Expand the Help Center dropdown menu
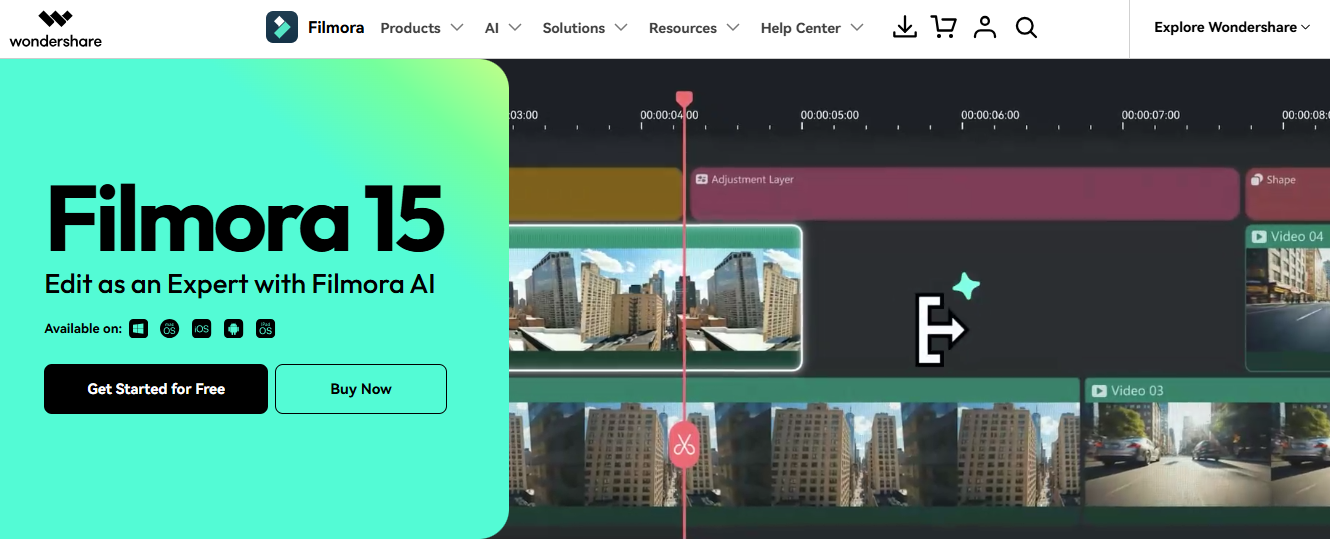 (x=812, y=28)
